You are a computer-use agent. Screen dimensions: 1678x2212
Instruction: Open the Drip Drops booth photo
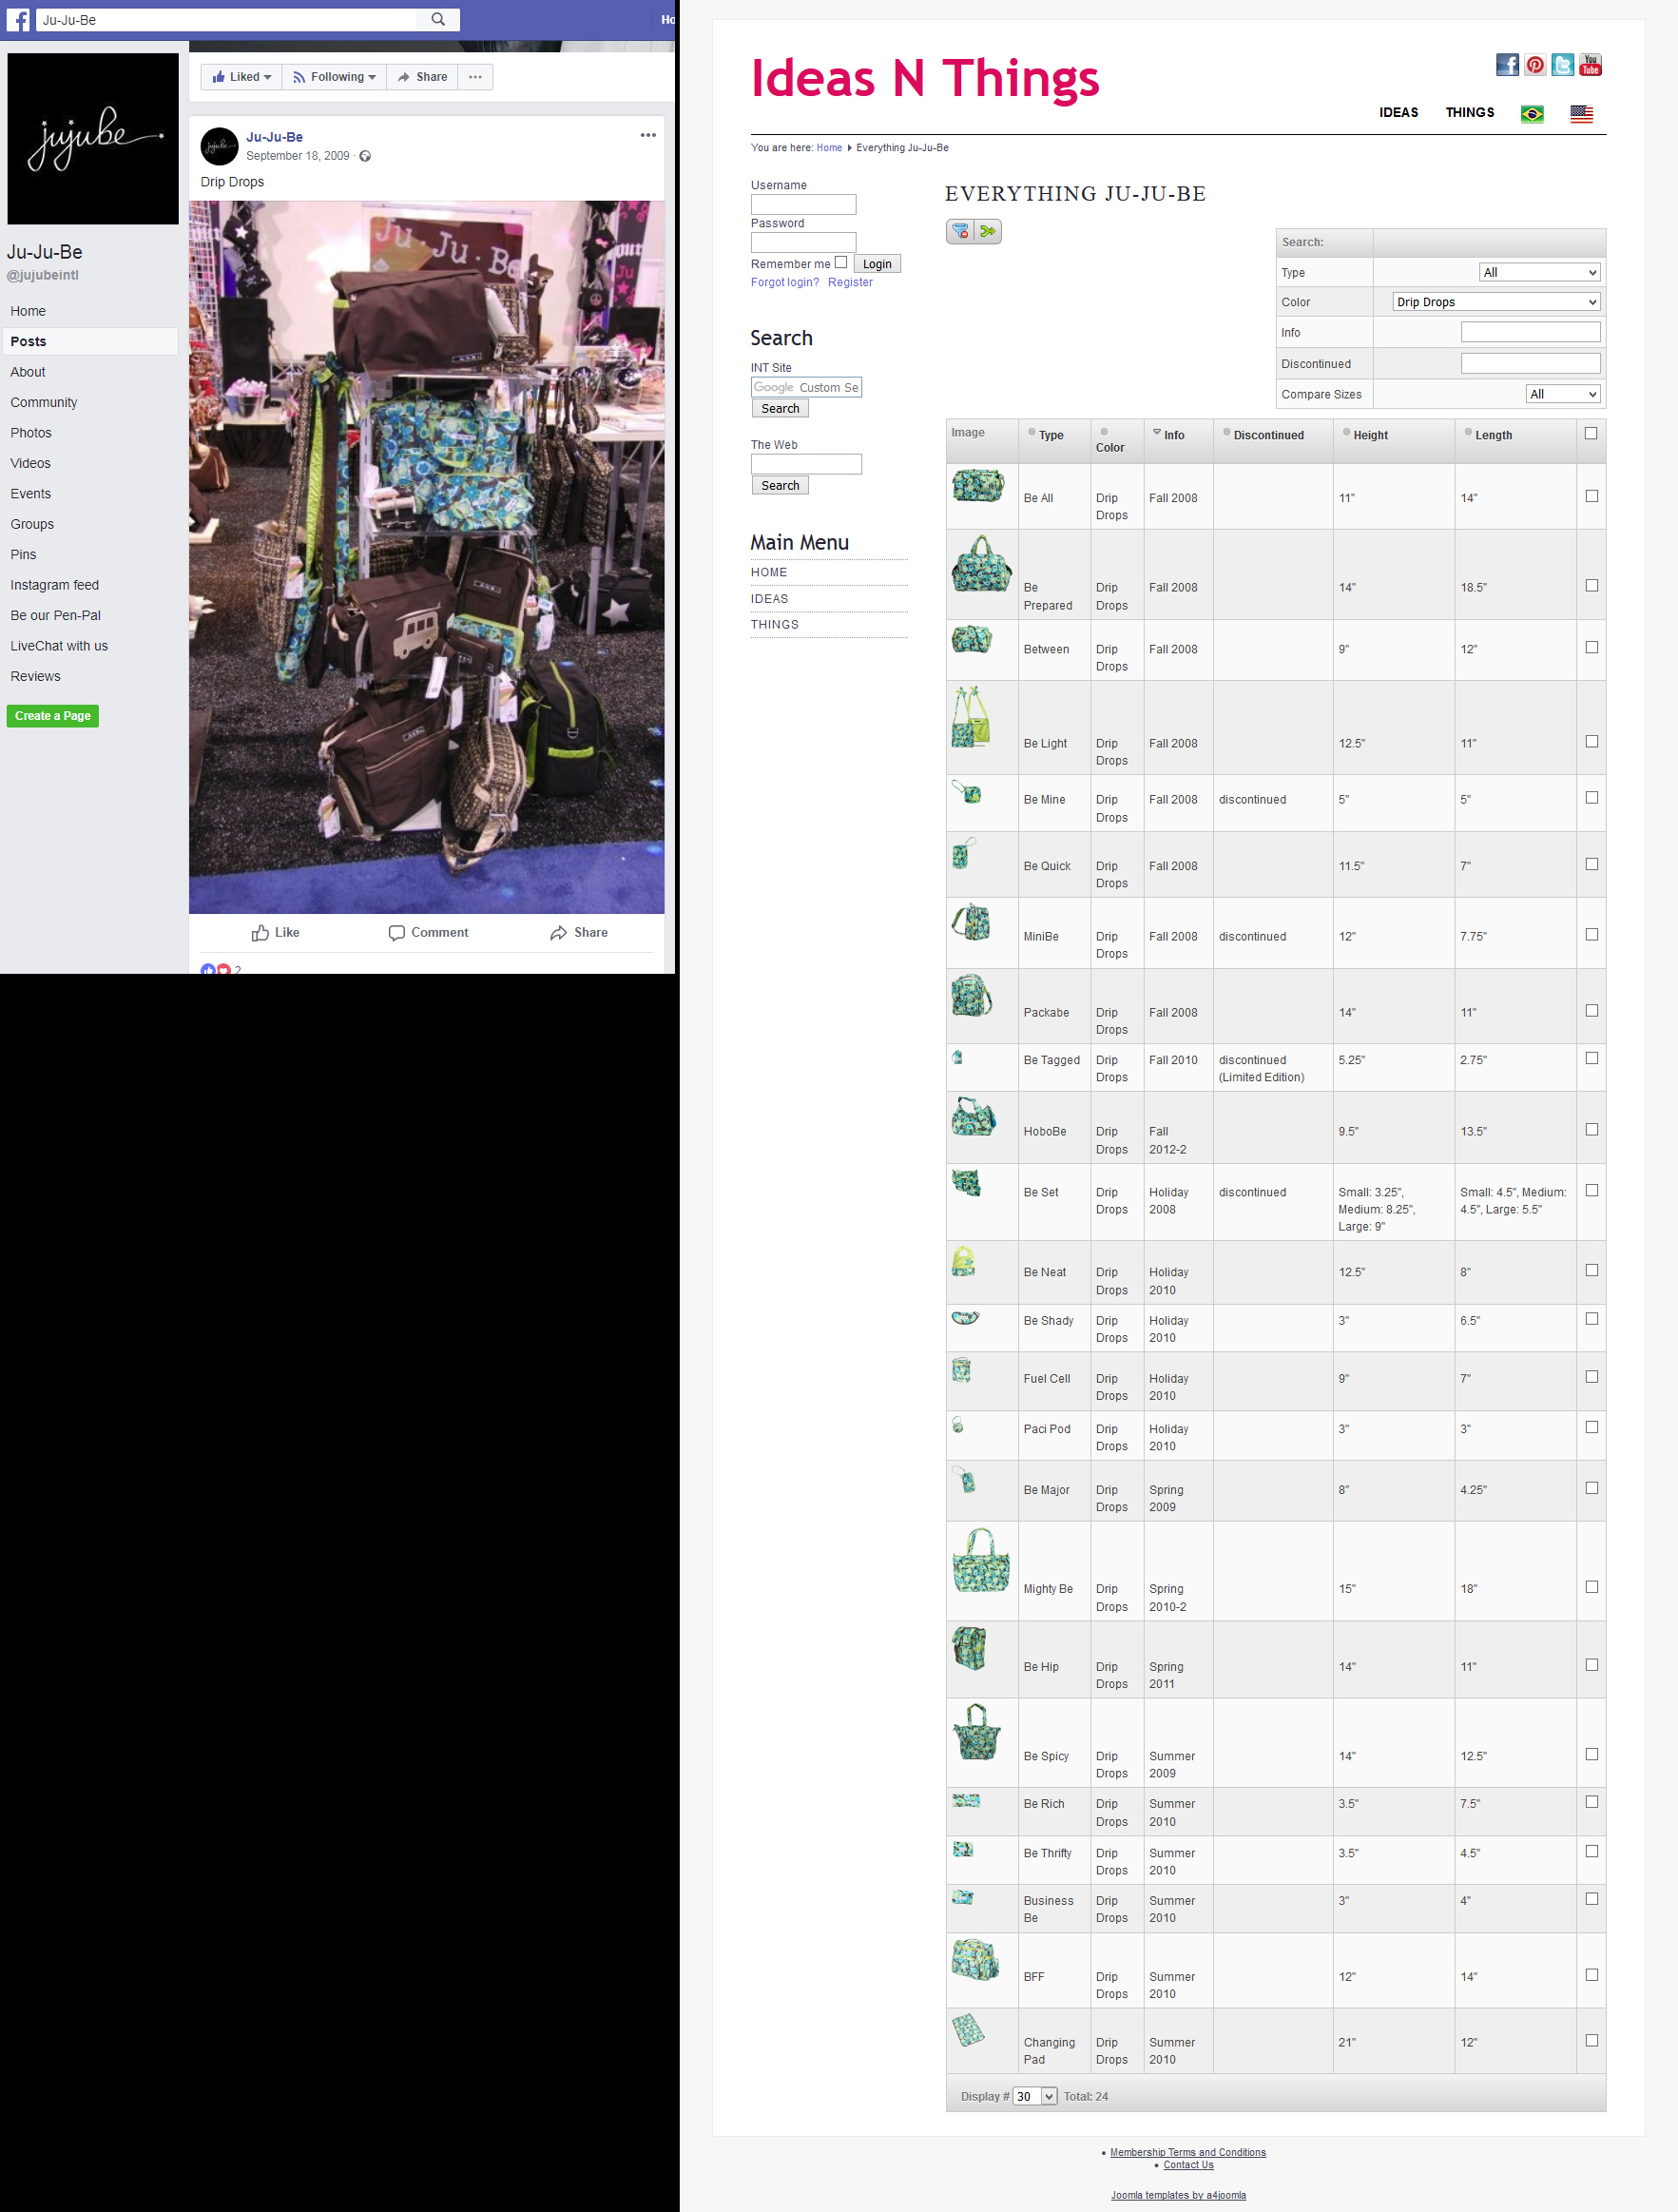(427, 557)
